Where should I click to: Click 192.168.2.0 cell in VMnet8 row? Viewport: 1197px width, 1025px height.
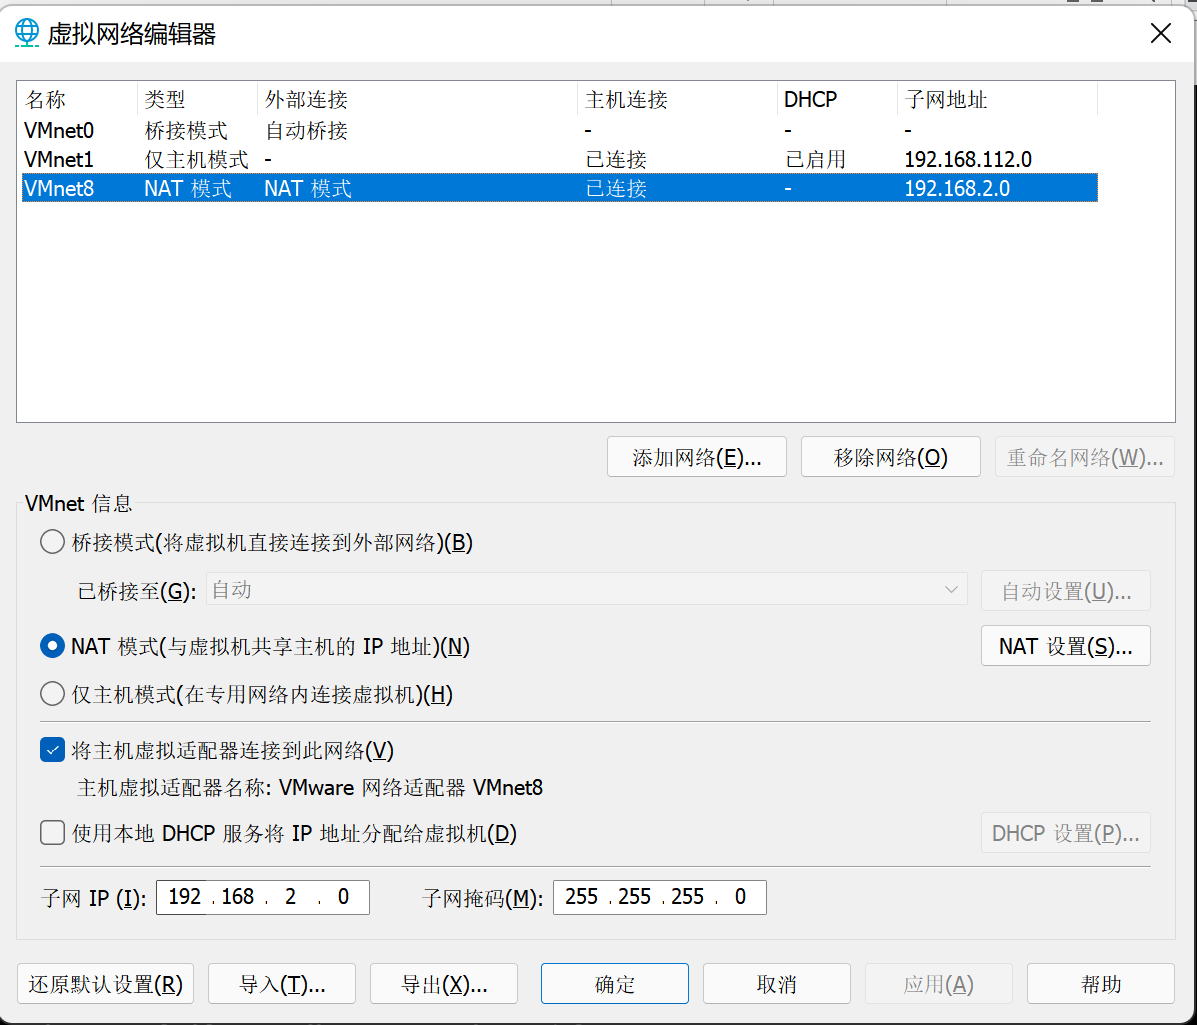pyautogui.click(x=957, y=189)
